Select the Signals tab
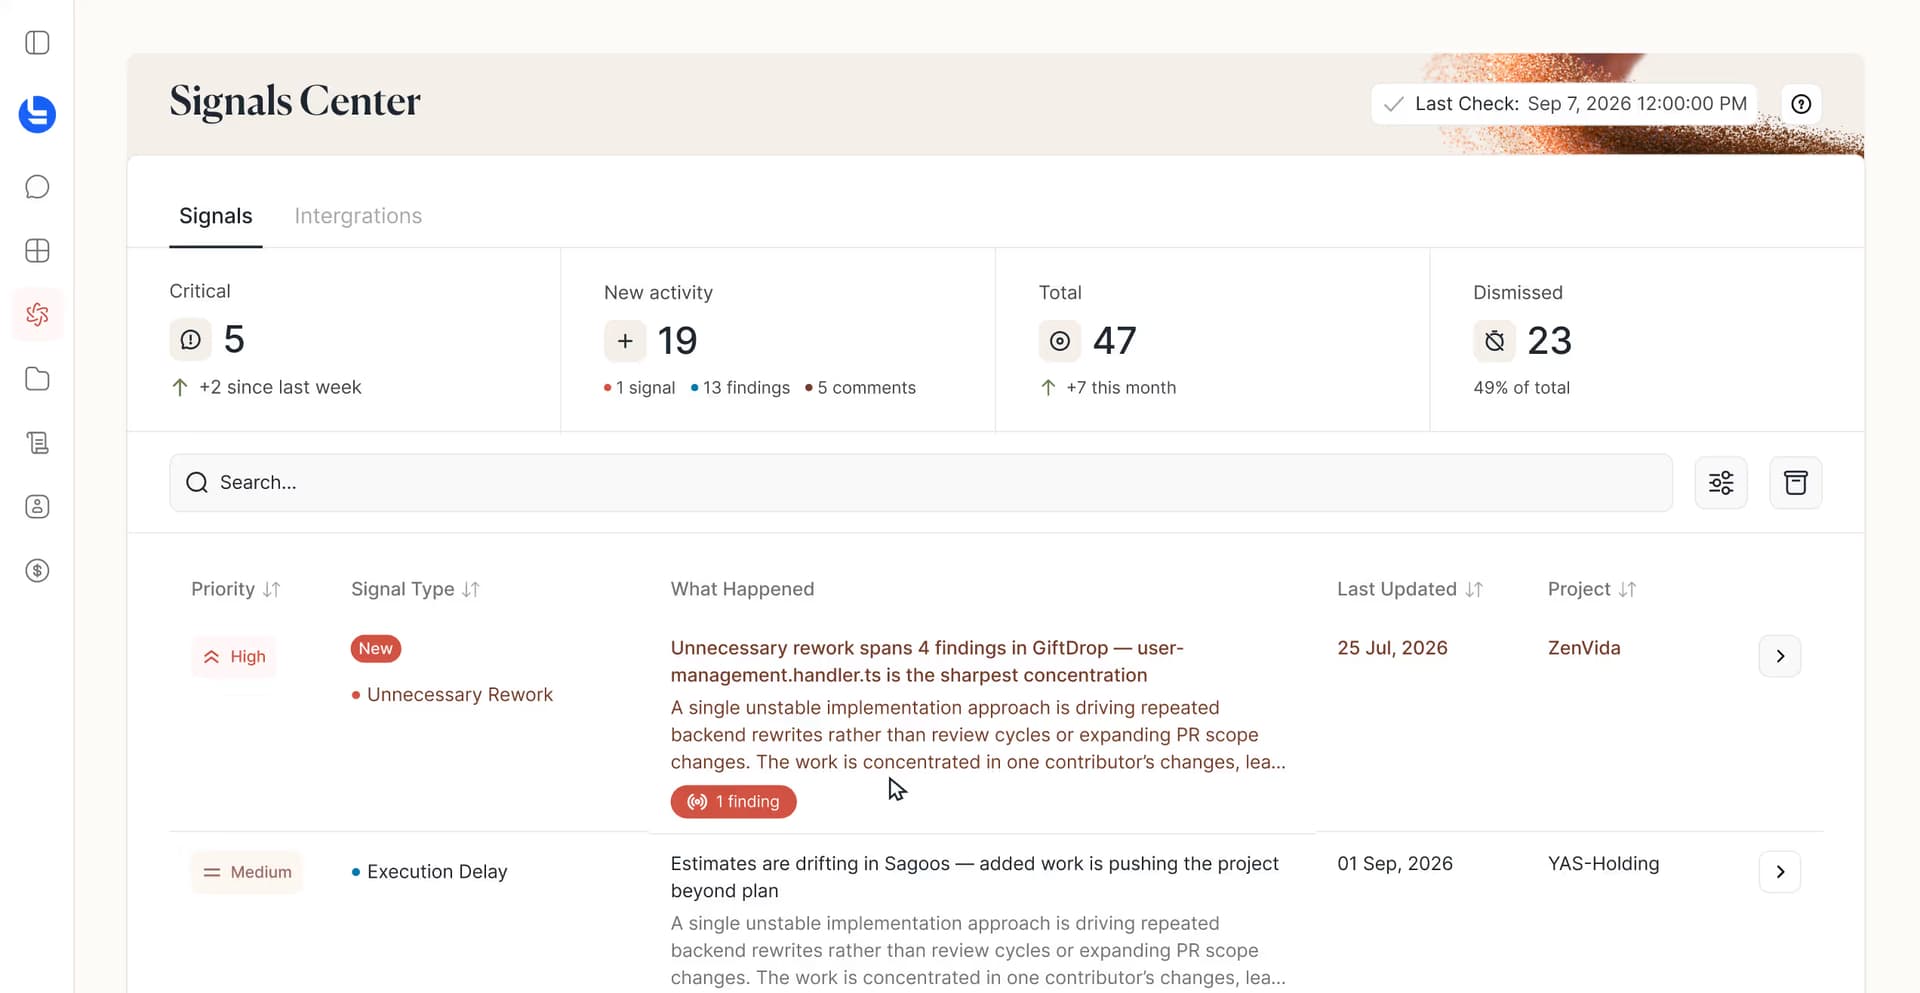Viewport: 1920px width, 993px height. [216, 216]
